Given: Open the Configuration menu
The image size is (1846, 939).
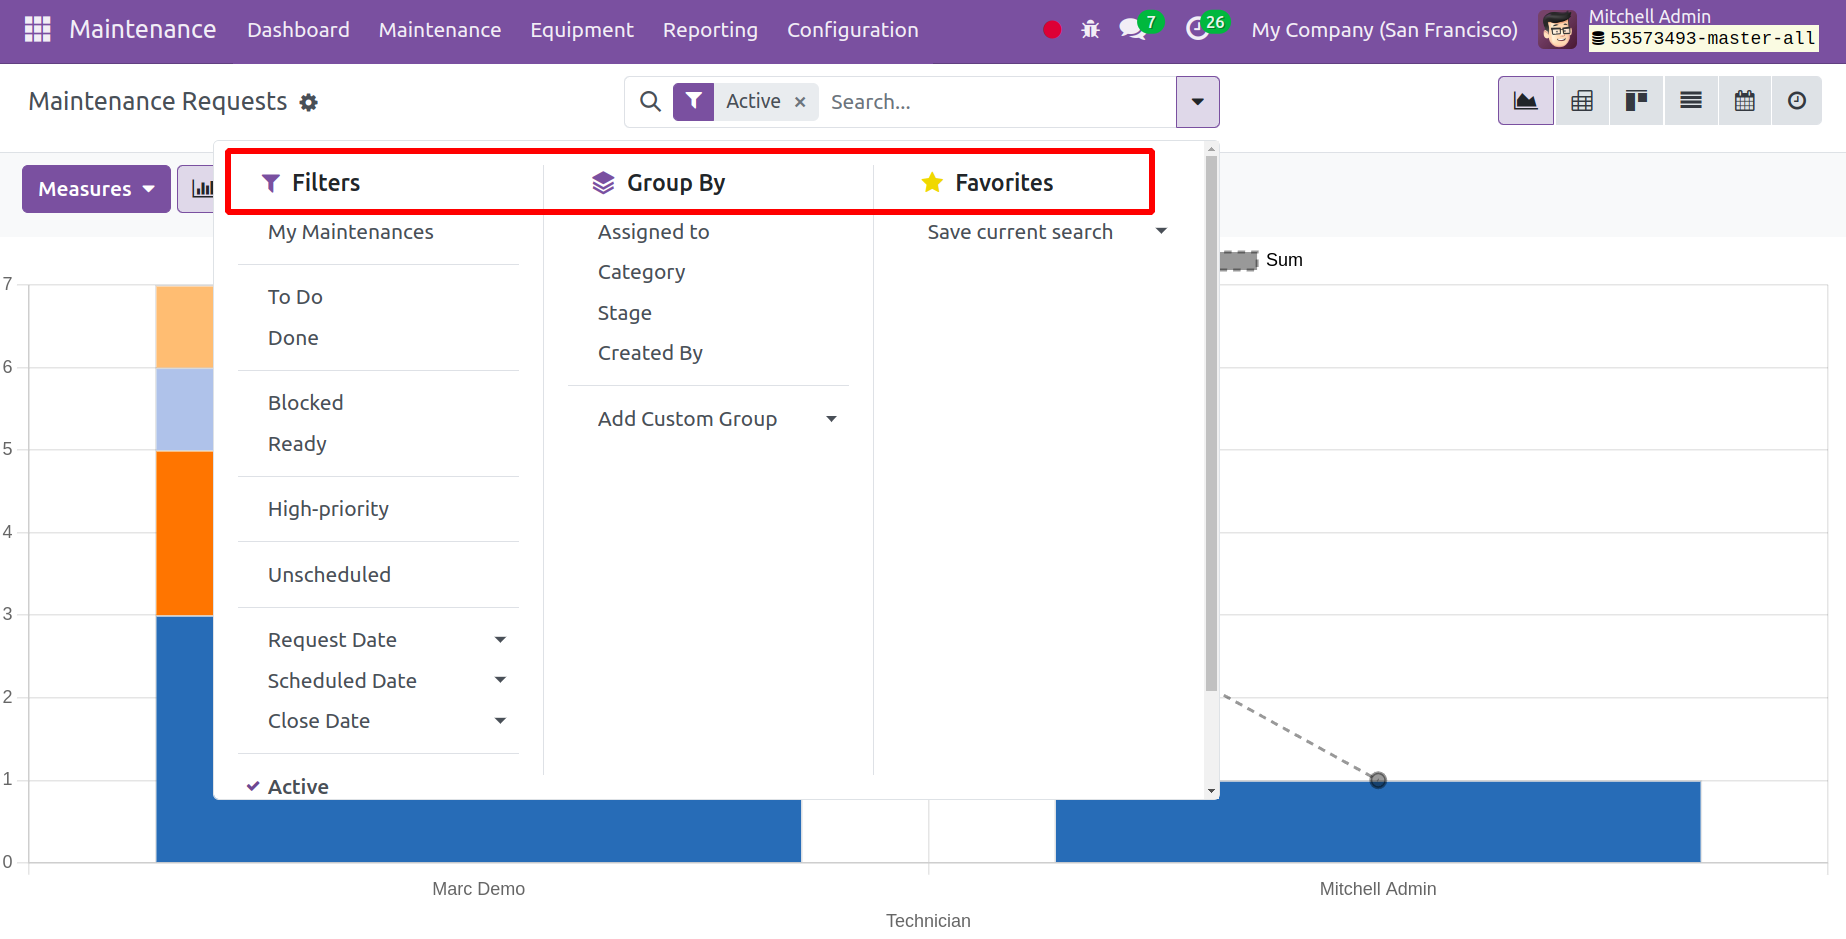Looking at the screenshot, I should (852, 30).
